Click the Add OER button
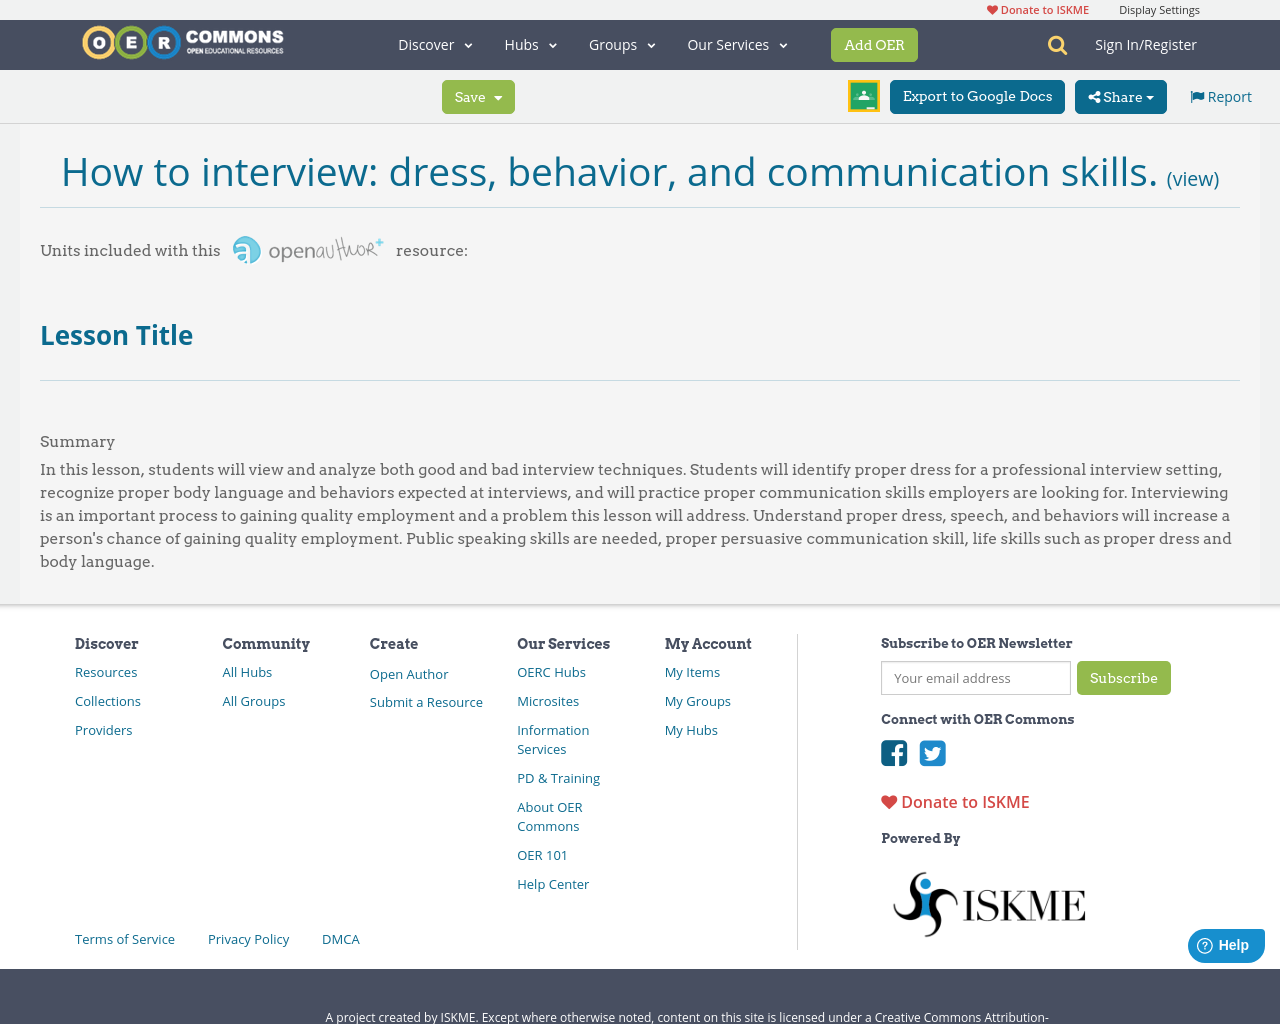This screenshot has width=1280, height=1024. (x=874, y=44)
